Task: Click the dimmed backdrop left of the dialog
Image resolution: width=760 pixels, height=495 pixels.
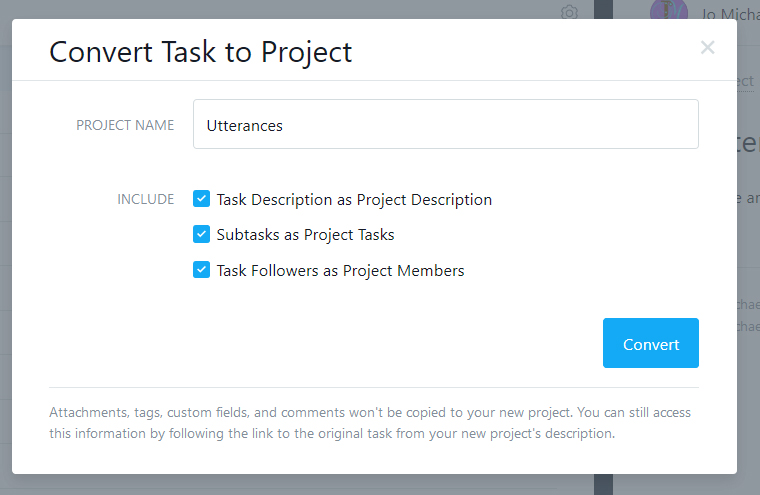Action: click(x=5, y=250)
